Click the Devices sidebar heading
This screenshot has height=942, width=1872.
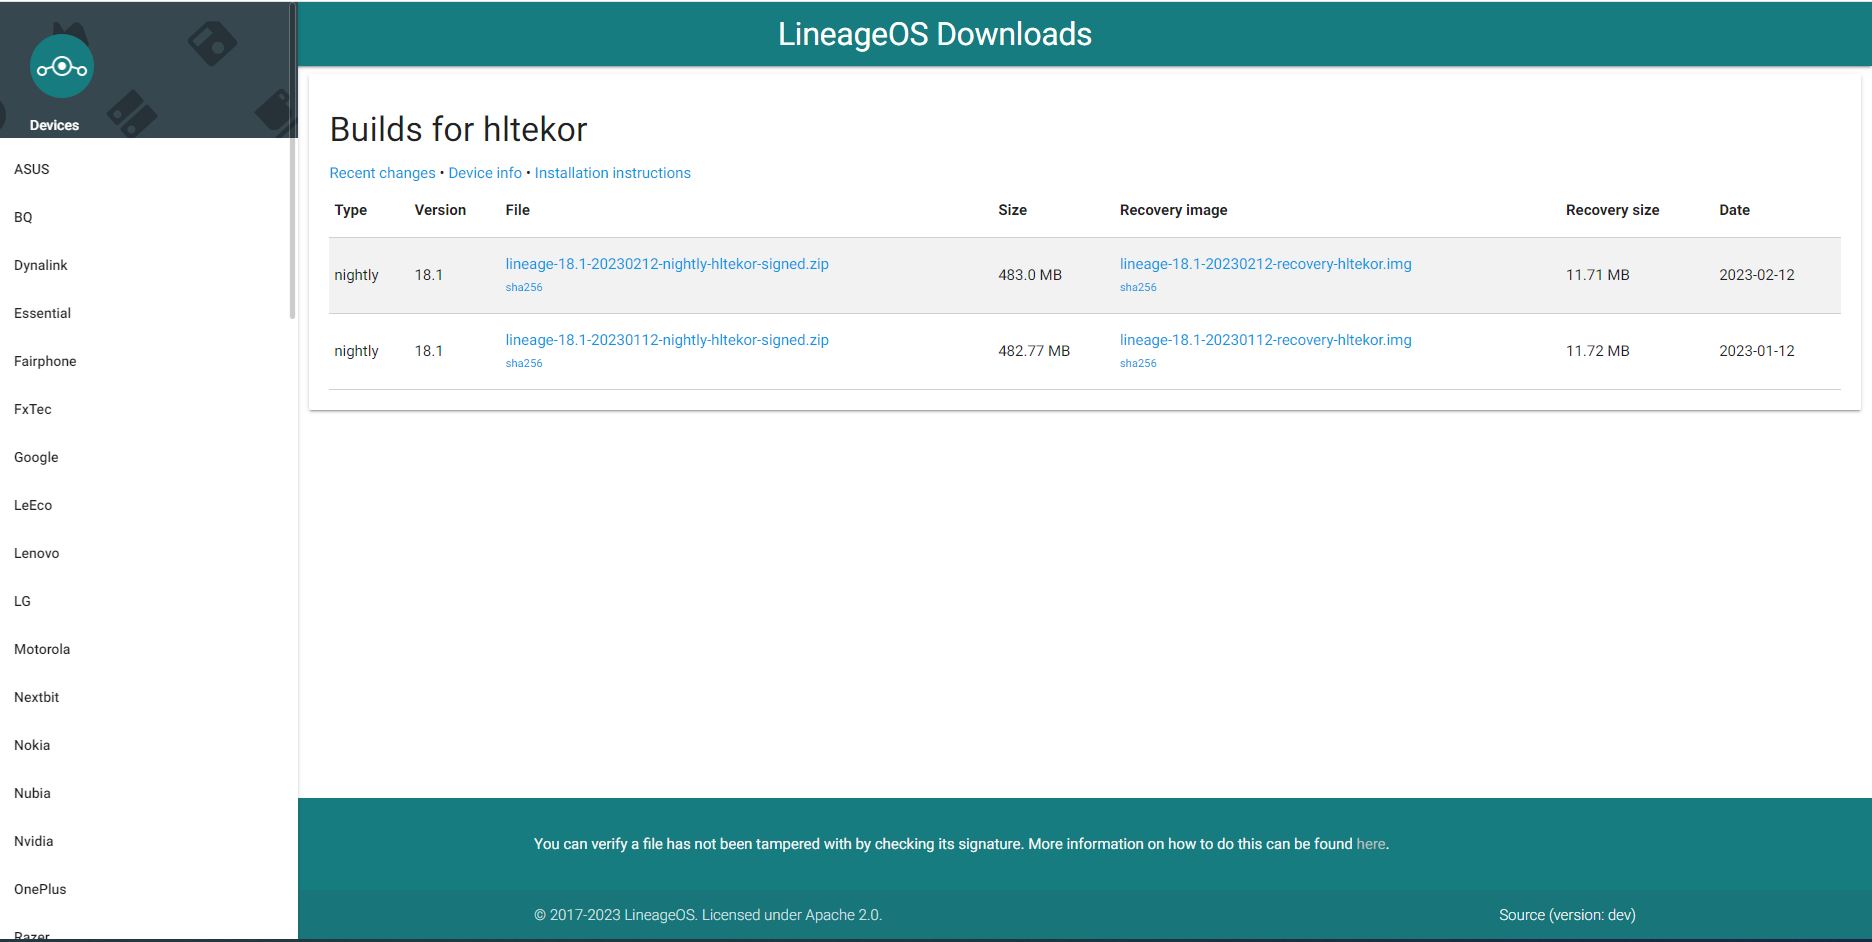(x=54, y=125)
